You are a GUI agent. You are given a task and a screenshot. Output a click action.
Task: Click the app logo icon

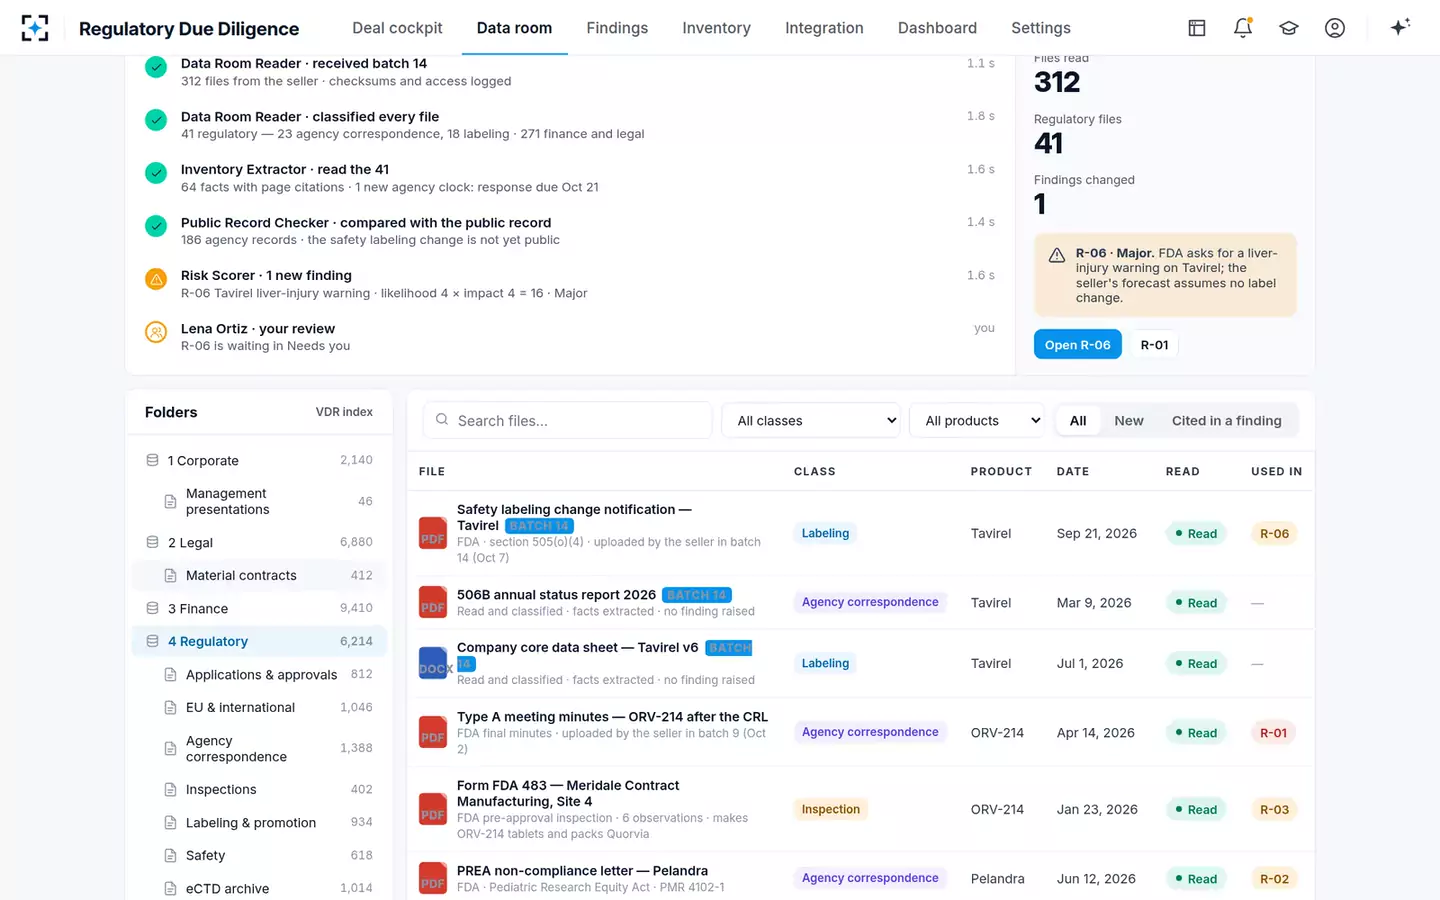pyautogui.click(x=35, y=28)
